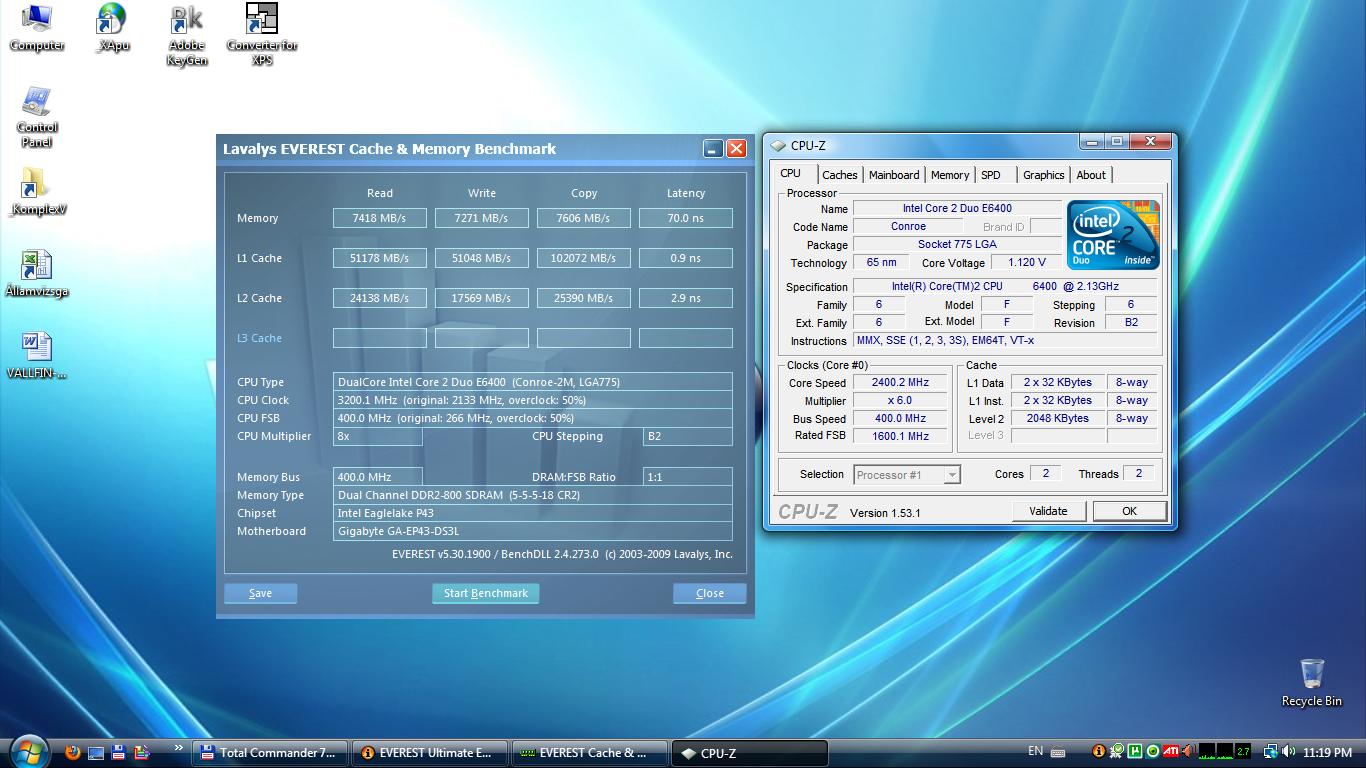Click the Core Voltage 1.120 V value

point(1027,263)
